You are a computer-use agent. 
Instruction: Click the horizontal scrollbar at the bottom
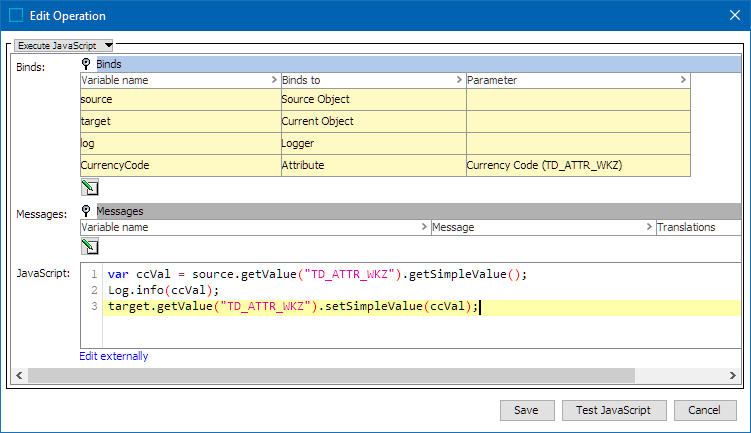point(330,375)
